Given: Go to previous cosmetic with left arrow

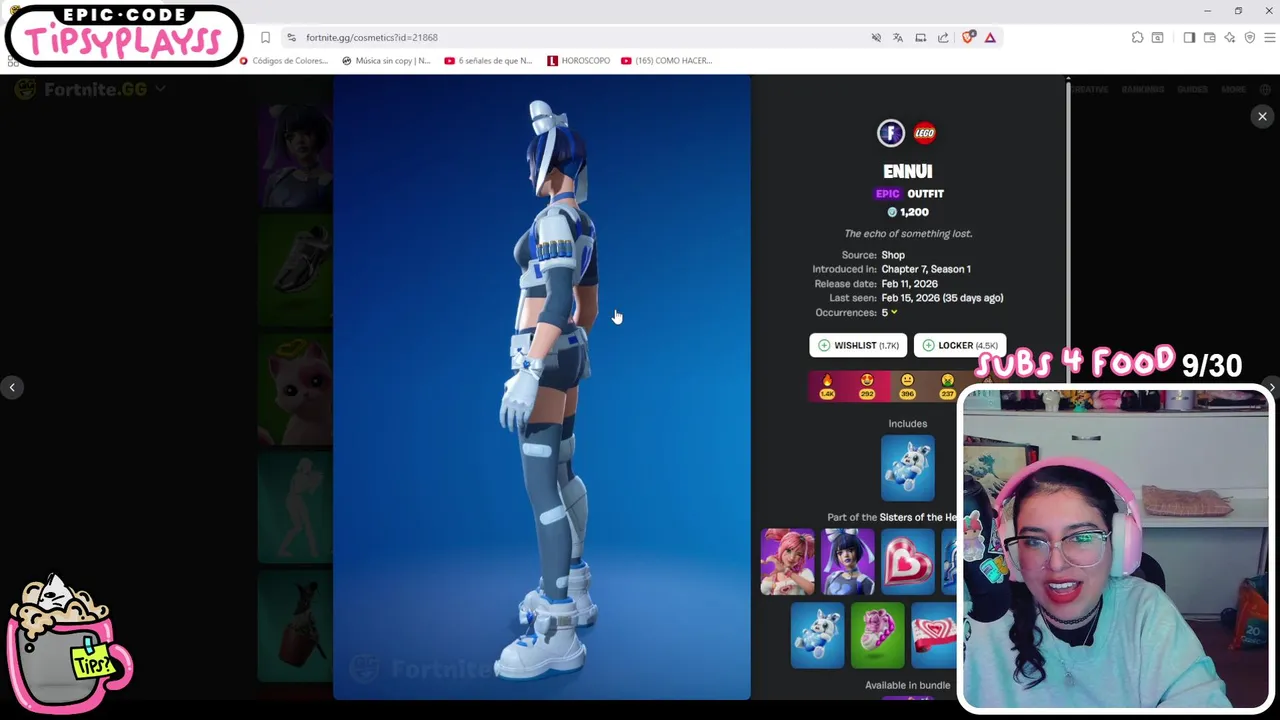Looking at the screenshot, I should (12, 387).
